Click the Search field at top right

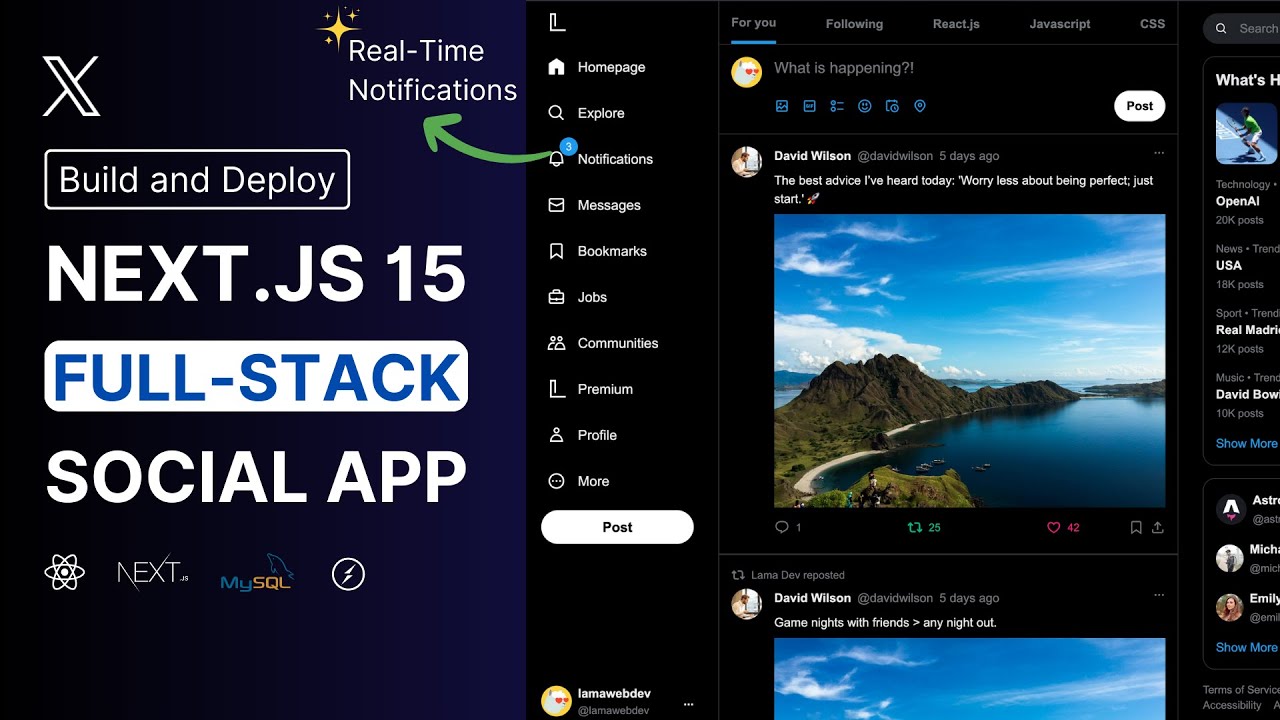[x=1242, y=29]
